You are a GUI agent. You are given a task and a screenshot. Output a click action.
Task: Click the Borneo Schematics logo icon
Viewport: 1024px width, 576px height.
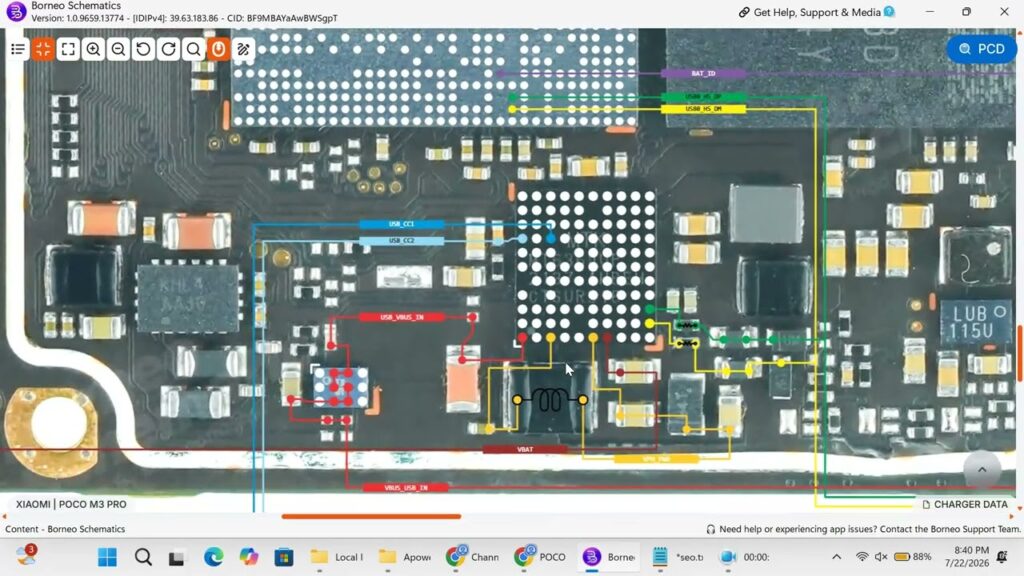click(16, 11)
